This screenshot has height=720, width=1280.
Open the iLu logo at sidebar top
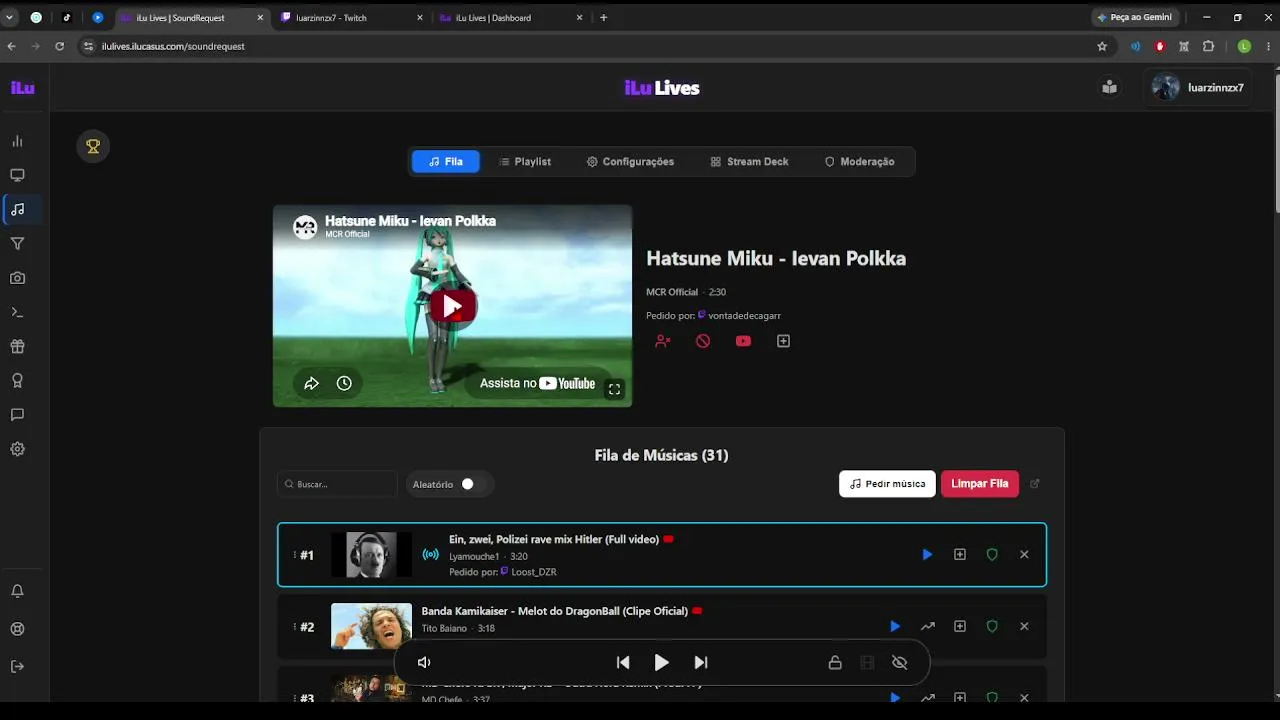pyautogui.click(x=23, y=88)
